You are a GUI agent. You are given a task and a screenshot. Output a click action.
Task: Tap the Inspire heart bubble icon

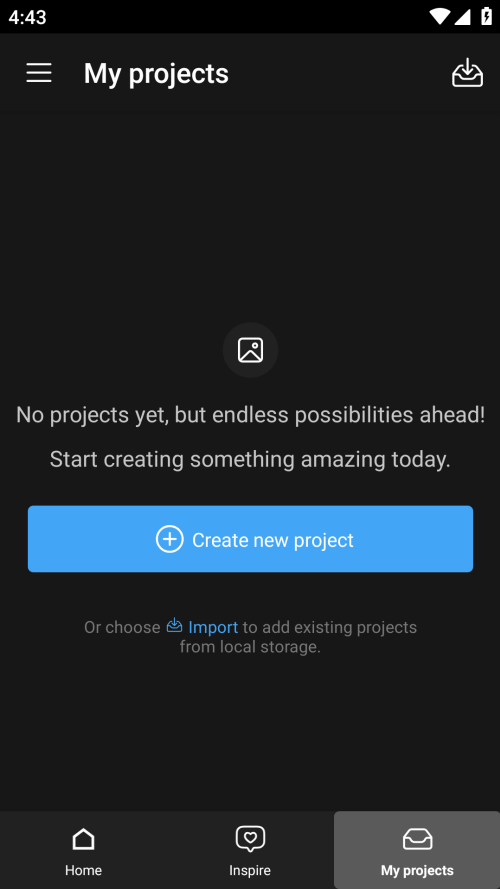[x=250, y=839]
